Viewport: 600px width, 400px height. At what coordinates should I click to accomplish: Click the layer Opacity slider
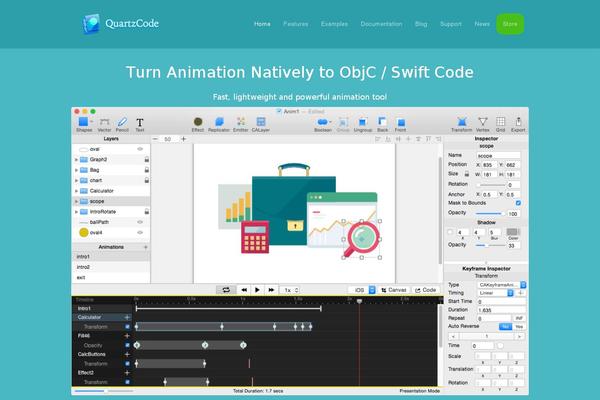tap(490, 213)
